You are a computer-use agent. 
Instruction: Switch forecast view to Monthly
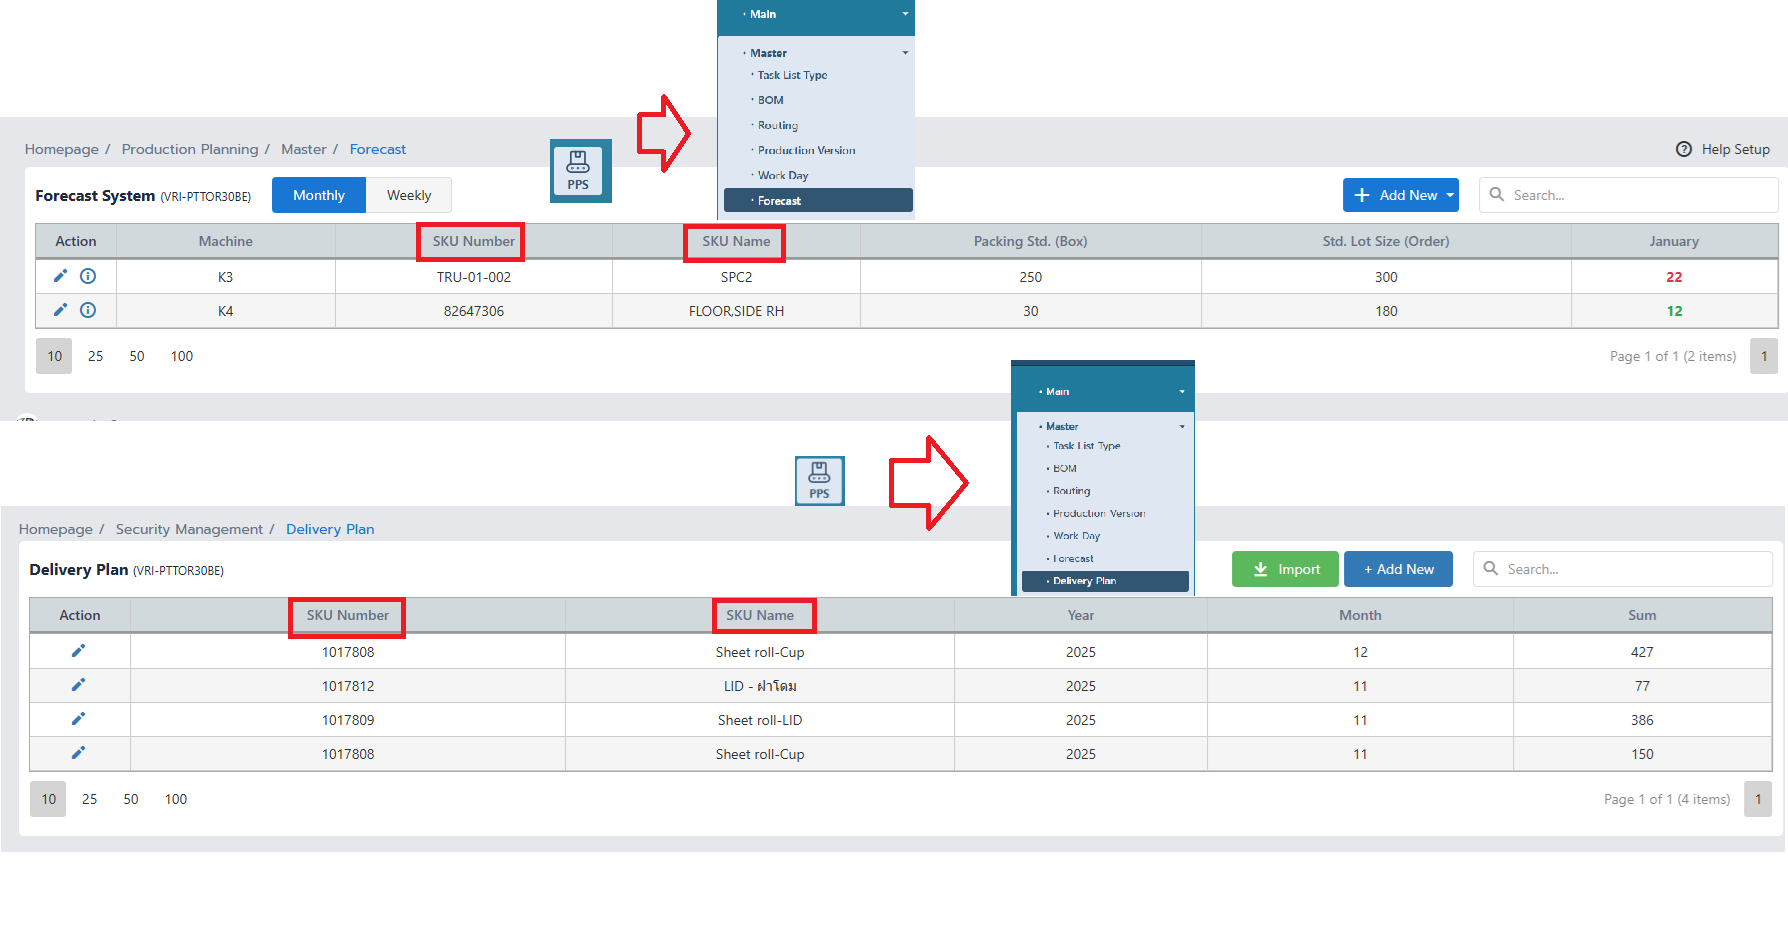318,195
